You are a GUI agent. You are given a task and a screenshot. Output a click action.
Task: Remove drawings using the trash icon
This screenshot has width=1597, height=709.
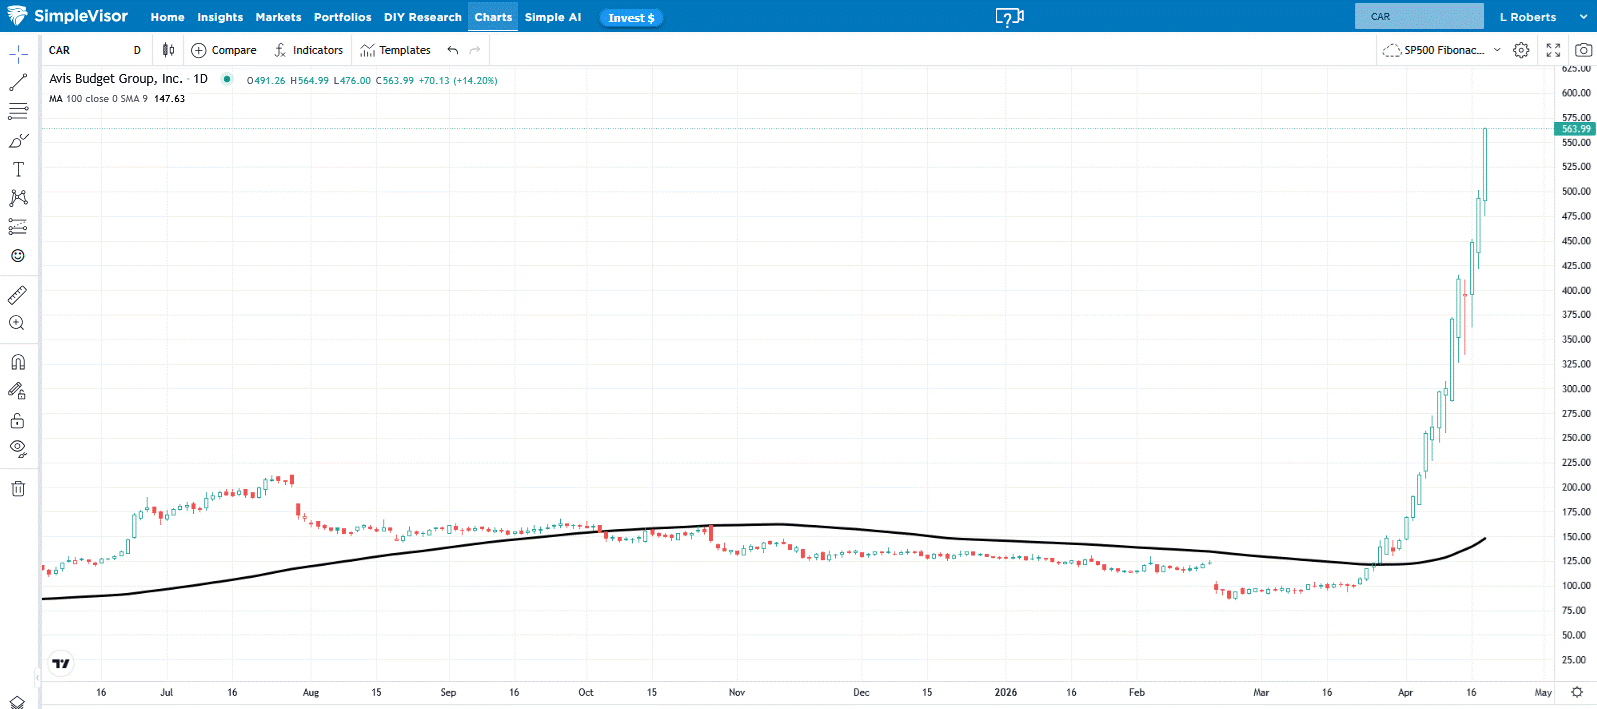(x=18, y=489)
